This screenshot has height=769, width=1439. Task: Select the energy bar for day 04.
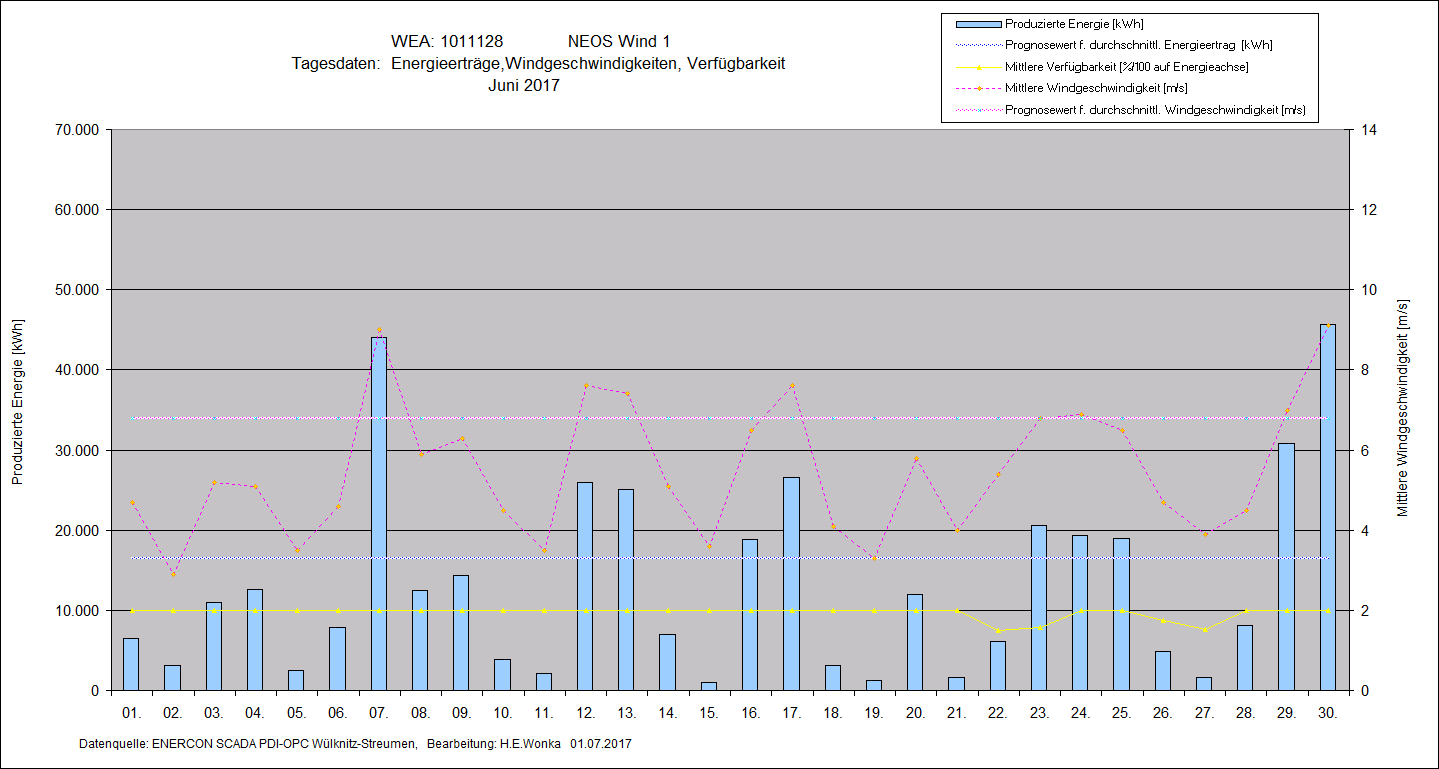(255, 640)
